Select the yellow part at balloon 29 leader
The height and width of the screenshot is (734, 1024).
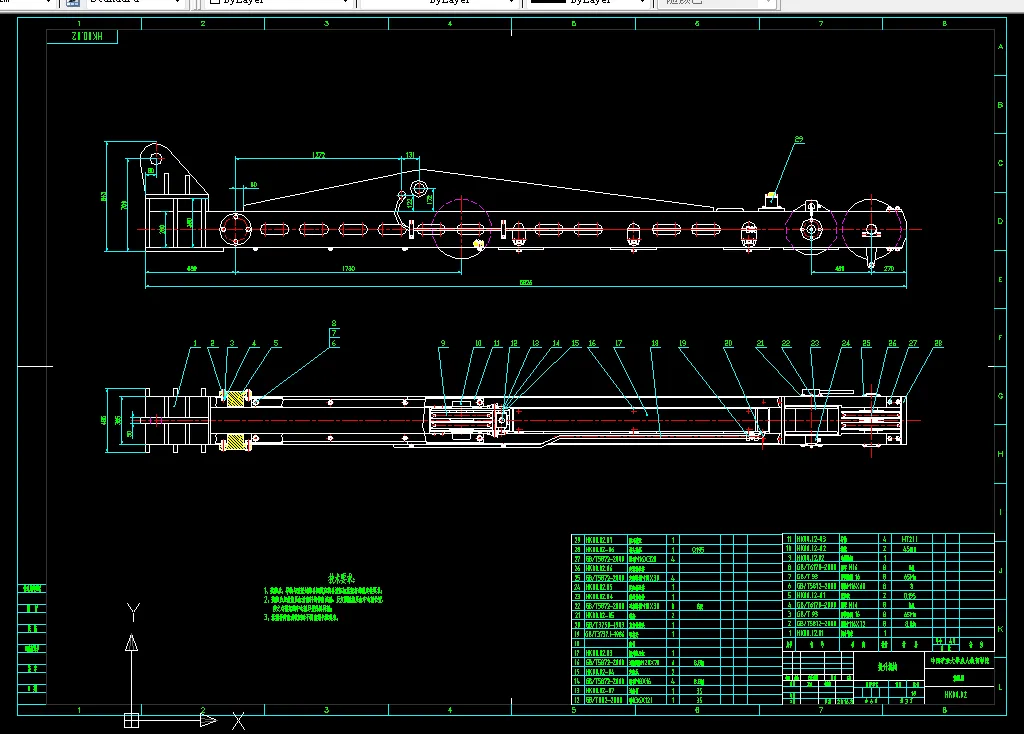pyautogui.click(x=771, y=195)
